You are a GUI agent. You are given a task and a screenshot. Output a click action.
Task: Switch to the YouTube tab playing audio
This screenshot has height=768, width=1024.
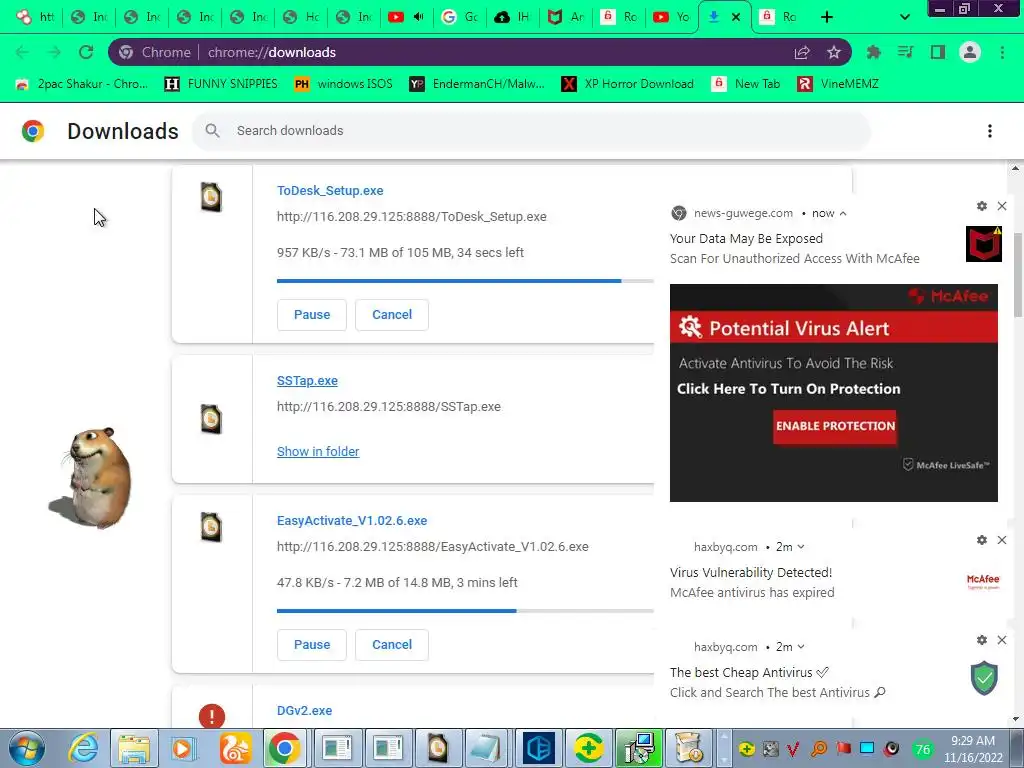point(406,17)
